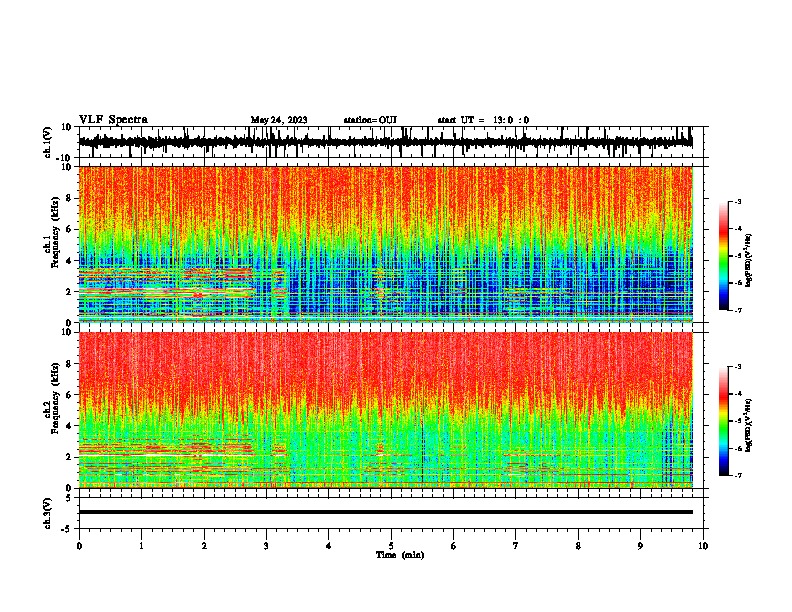Click the "VLF Spectra" plot title

[x=113, y=120]
